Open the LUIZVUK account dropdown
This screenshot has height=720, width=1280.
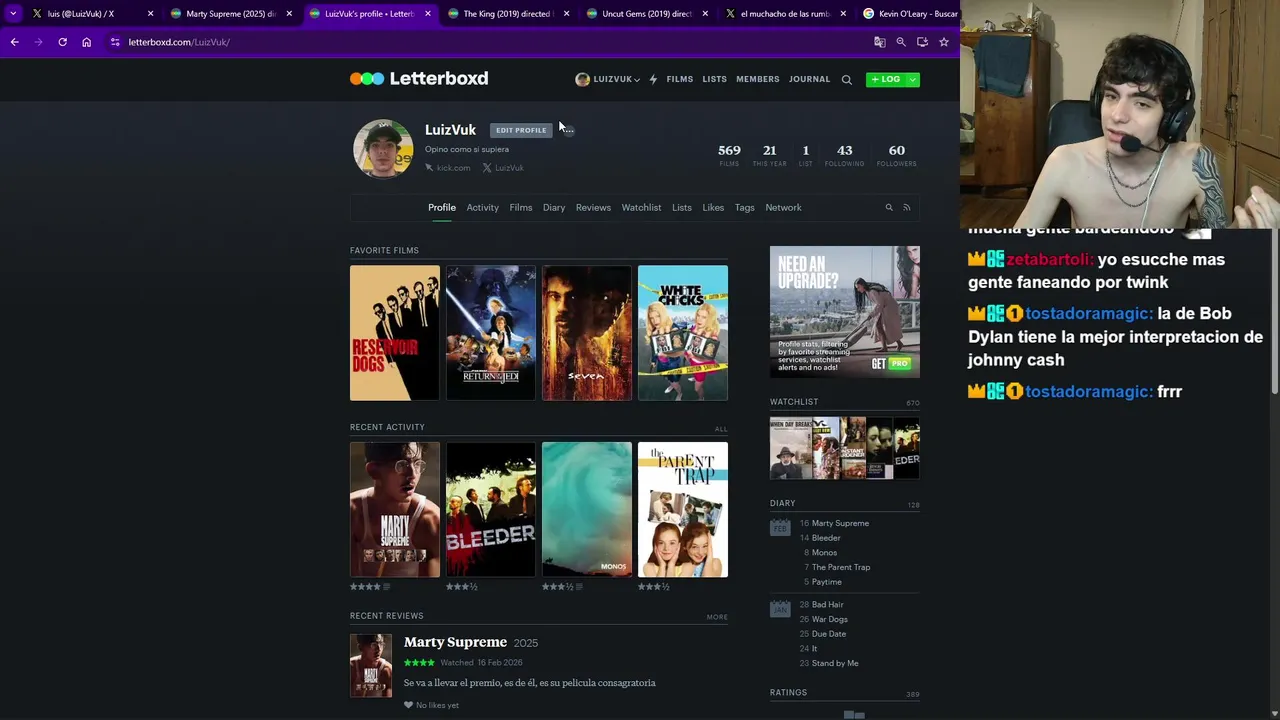(x=607, y=79)
